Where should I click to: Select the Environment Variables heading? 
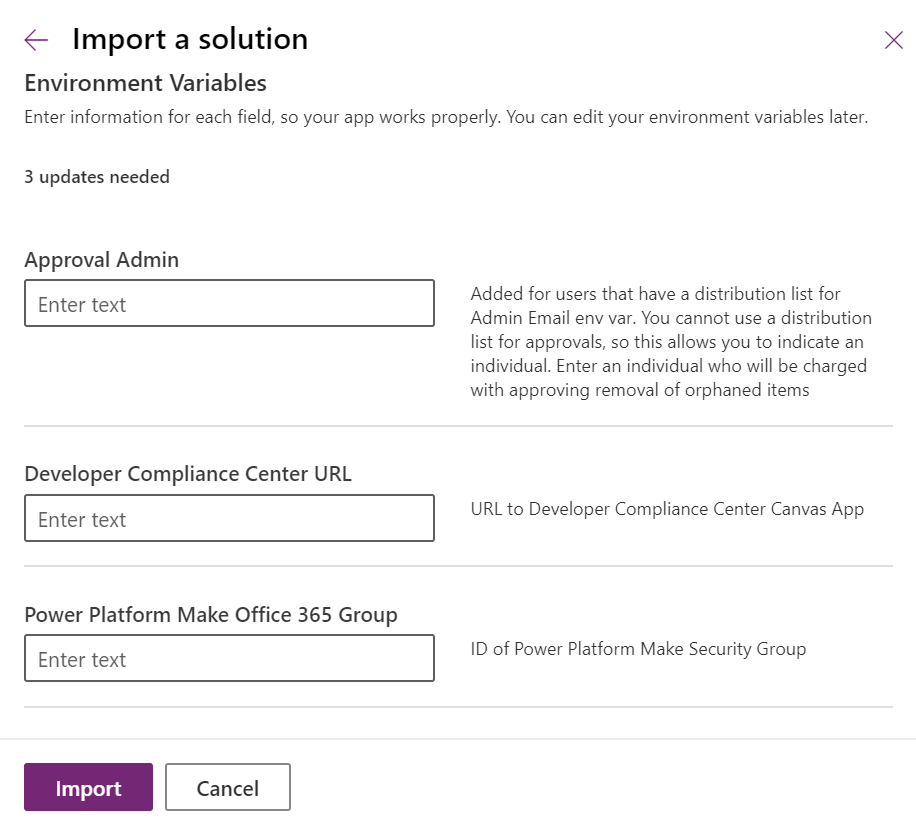[145, 83]
